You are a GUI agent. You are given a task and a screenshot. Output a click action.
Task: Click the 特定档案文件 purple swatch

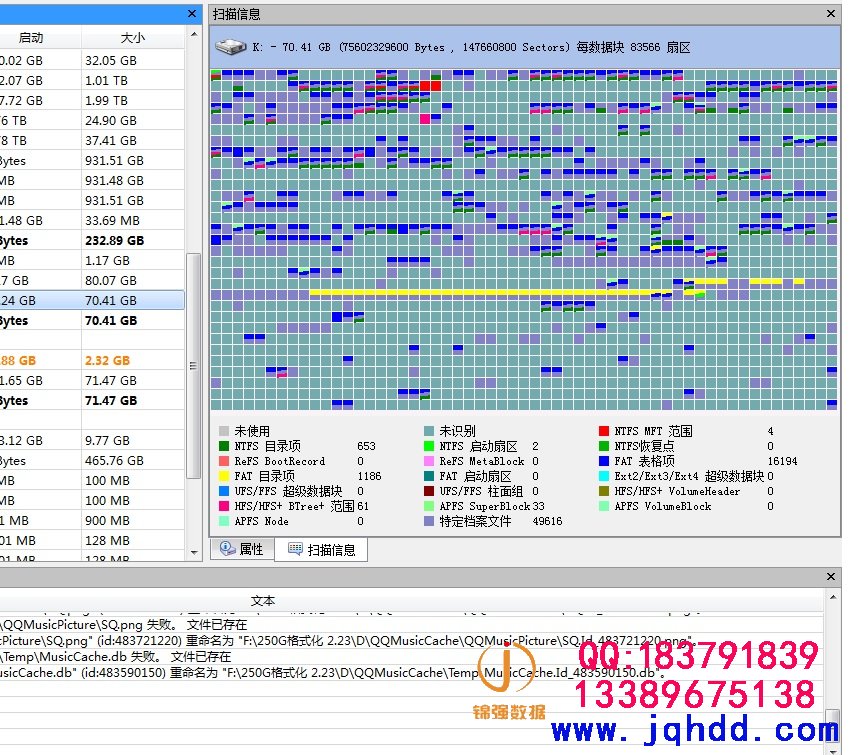[429, 521]
